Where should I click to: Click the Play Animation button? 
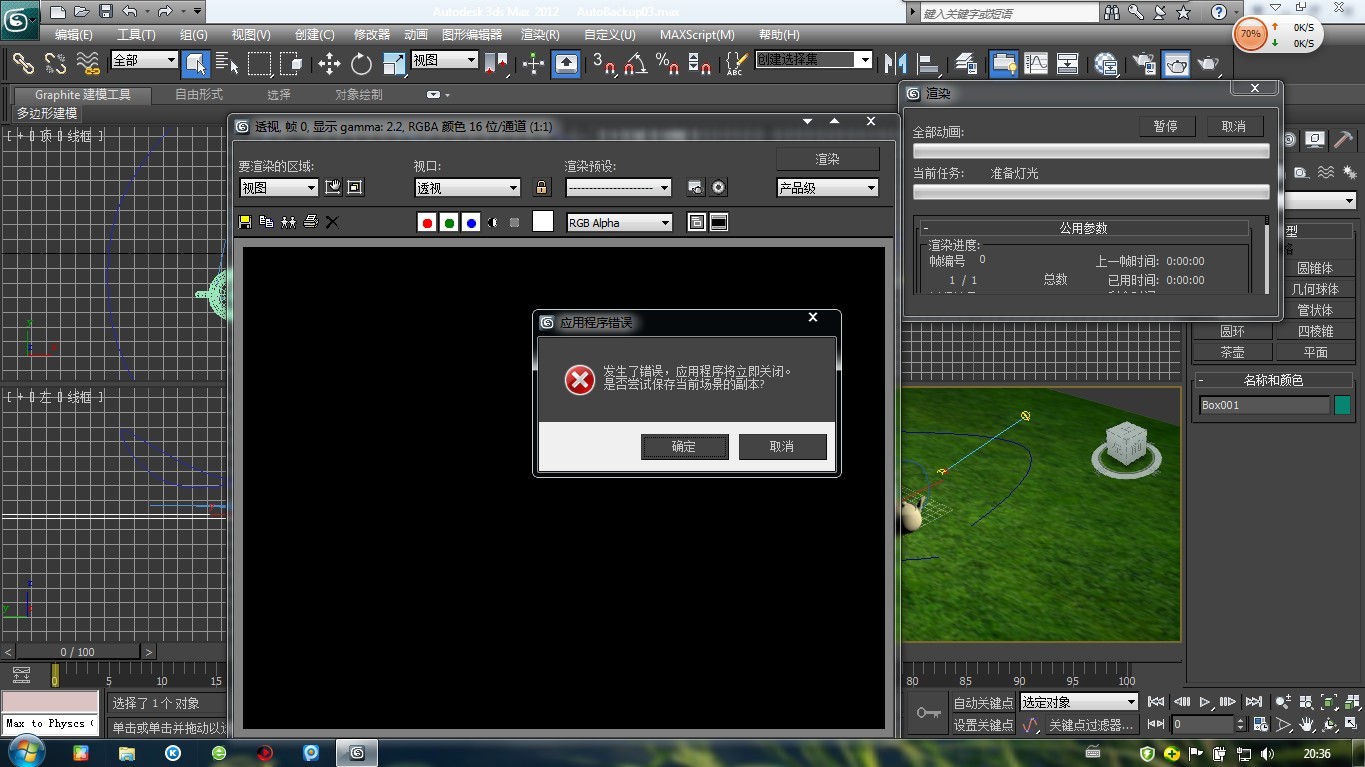pos(1205,702)
